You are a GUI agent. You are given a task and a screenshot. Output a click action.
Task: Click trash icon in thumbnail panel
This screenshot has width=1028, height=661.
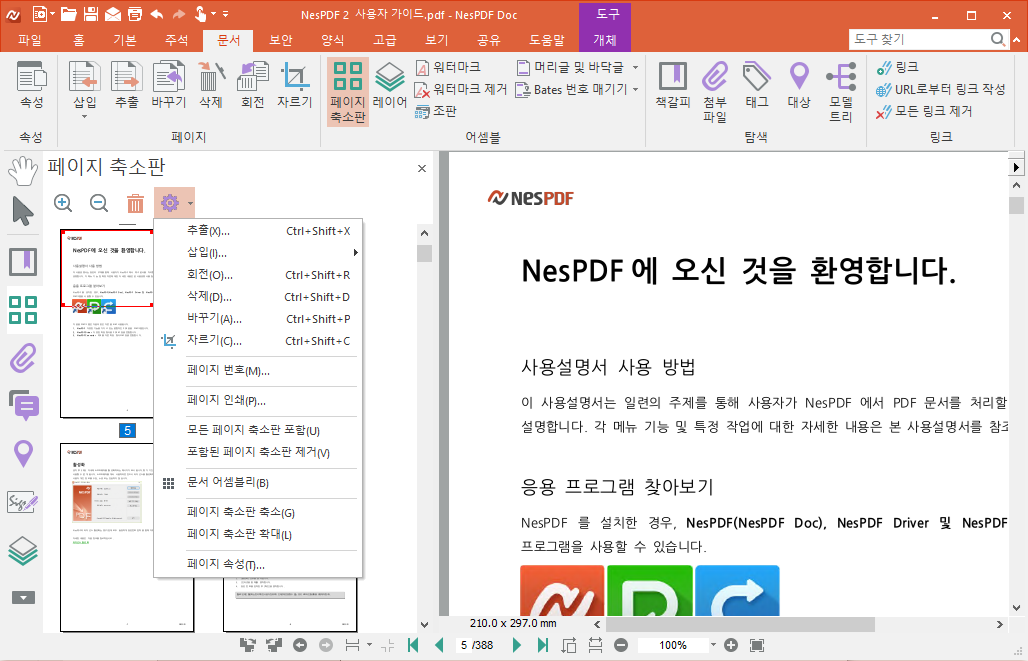pos(135,203)
